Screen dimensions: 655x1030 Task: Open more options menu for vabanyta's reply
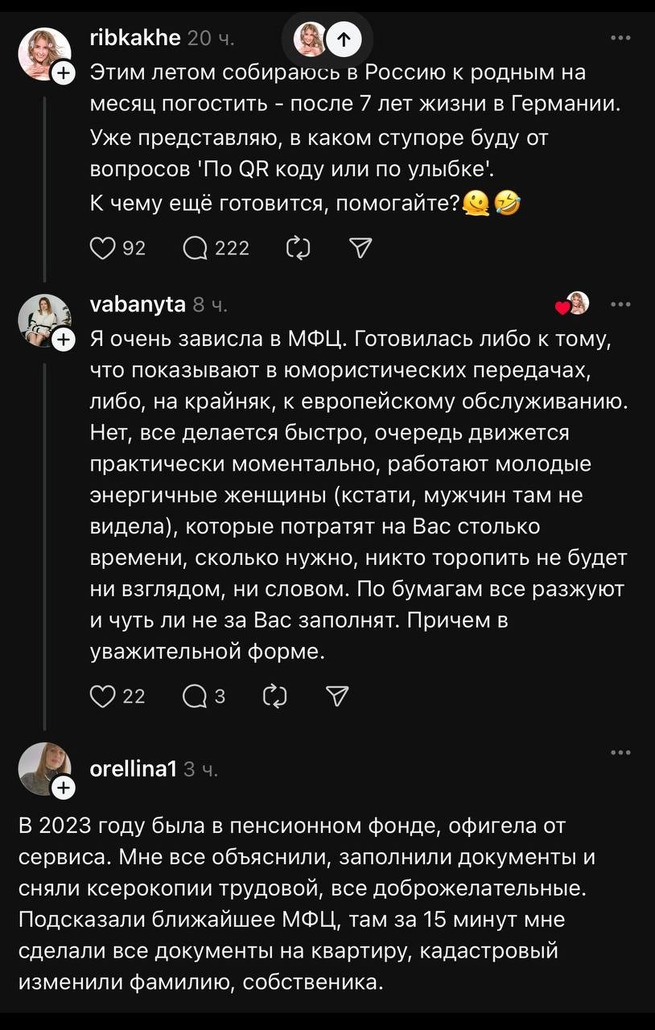click(x=620, y=304)
